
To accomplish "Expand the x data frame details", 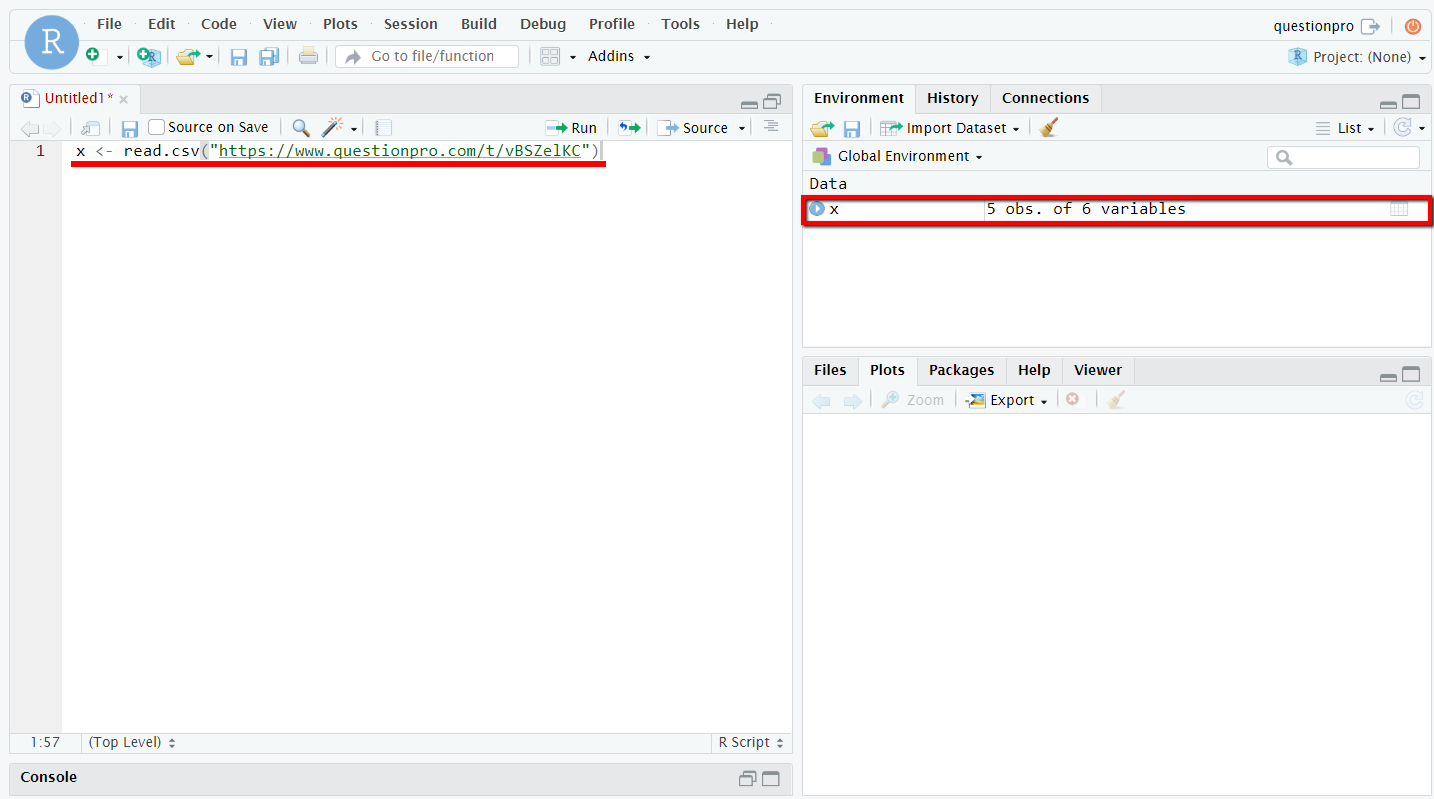I will (x=817, y=209).
